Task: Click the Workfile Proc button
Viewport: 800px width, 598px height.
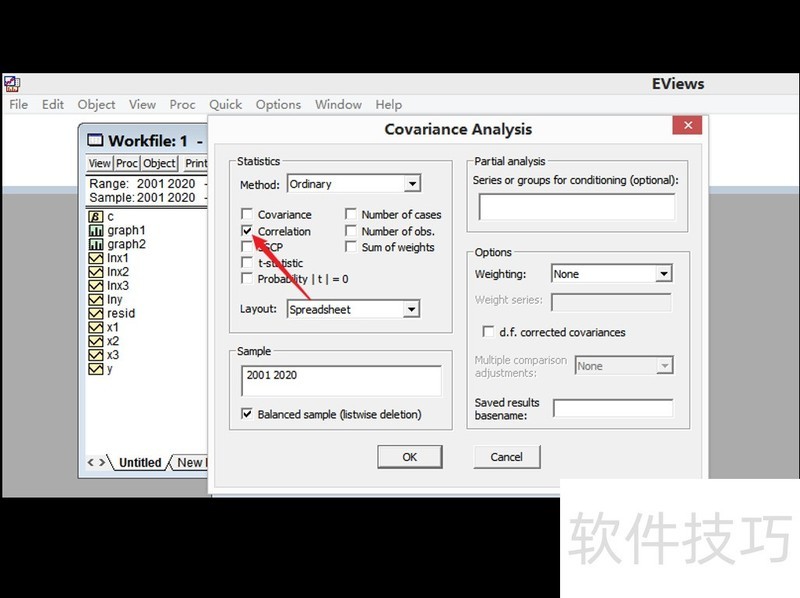Action: pyautogui.click(x=127, y=163)
